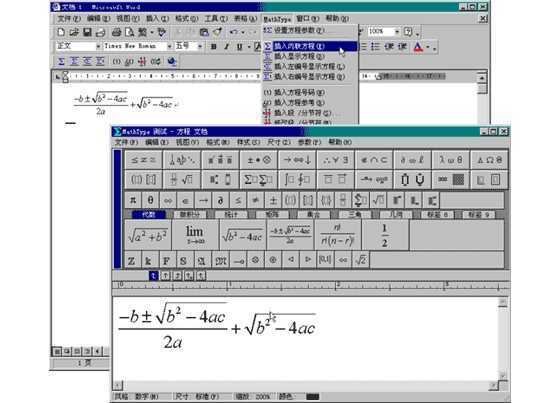Click first sigma icon on MathType toolbar in Word
Image resolution: width=560 pixels, height=403 pixels.
coord(61,61)
